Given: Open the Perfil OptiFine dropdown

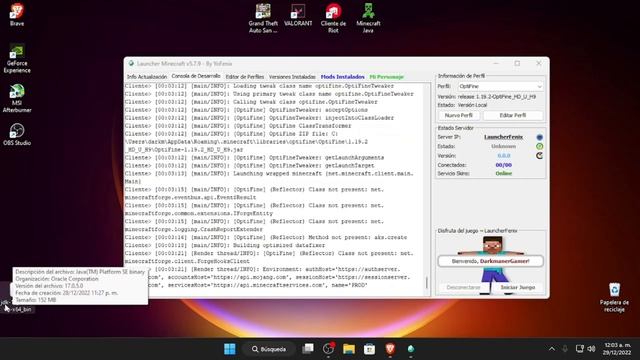Looking at the screenshot, I should [x=500, y=87].
